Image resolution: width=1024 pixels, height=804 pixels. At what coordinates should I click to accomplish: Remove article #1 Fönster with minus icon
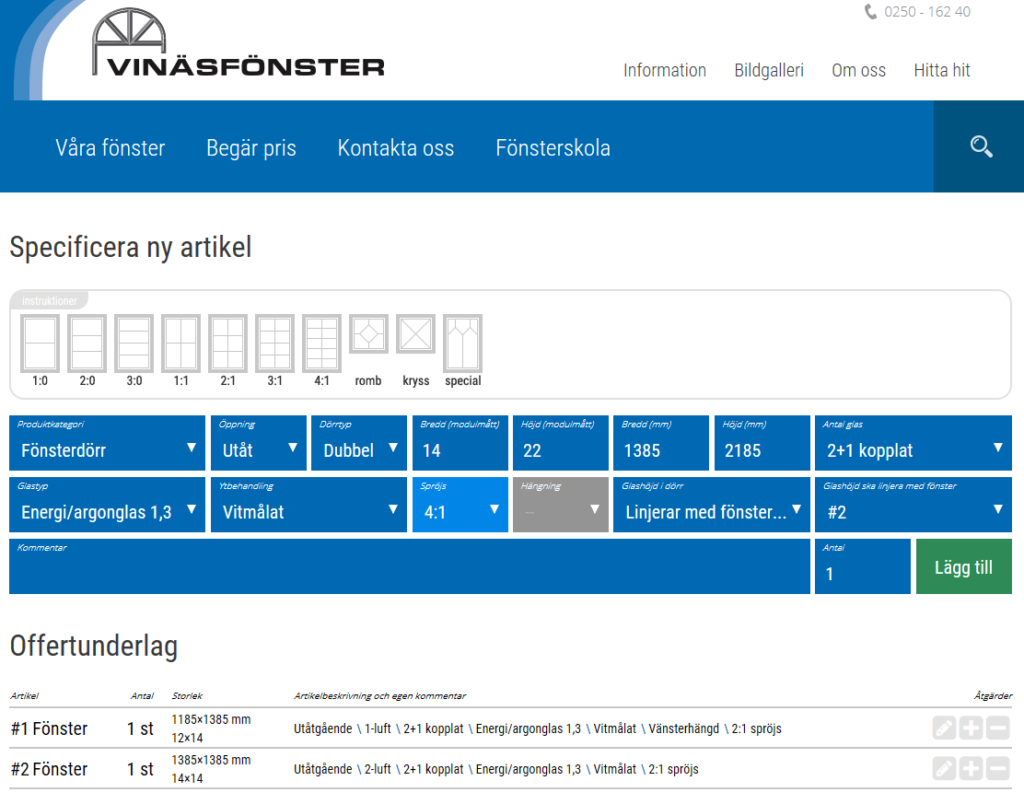(x=997, y=728)
